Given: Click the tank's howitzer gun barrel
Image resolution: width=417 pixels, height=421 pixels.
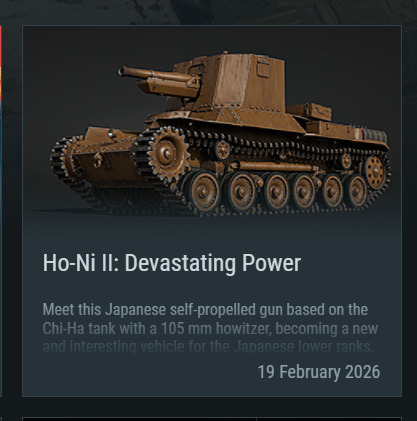Looking at the screenshot, I should click(156, 75).
